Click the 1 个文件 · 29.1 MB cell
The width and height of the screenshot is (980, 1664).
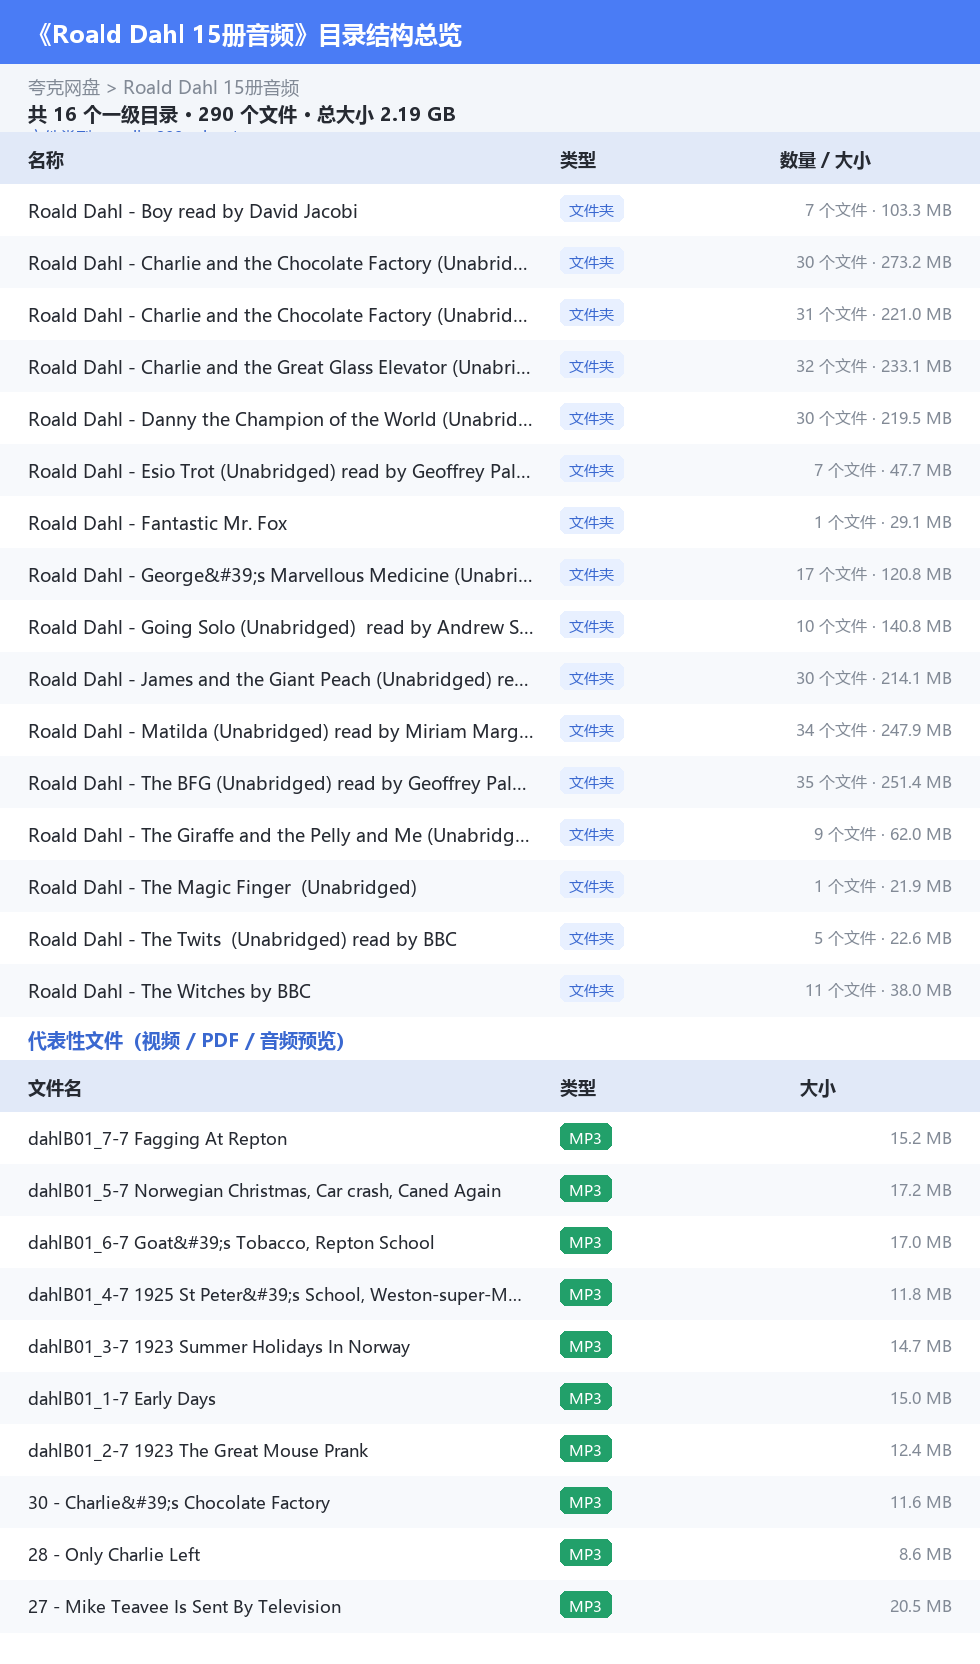(883, 522)
